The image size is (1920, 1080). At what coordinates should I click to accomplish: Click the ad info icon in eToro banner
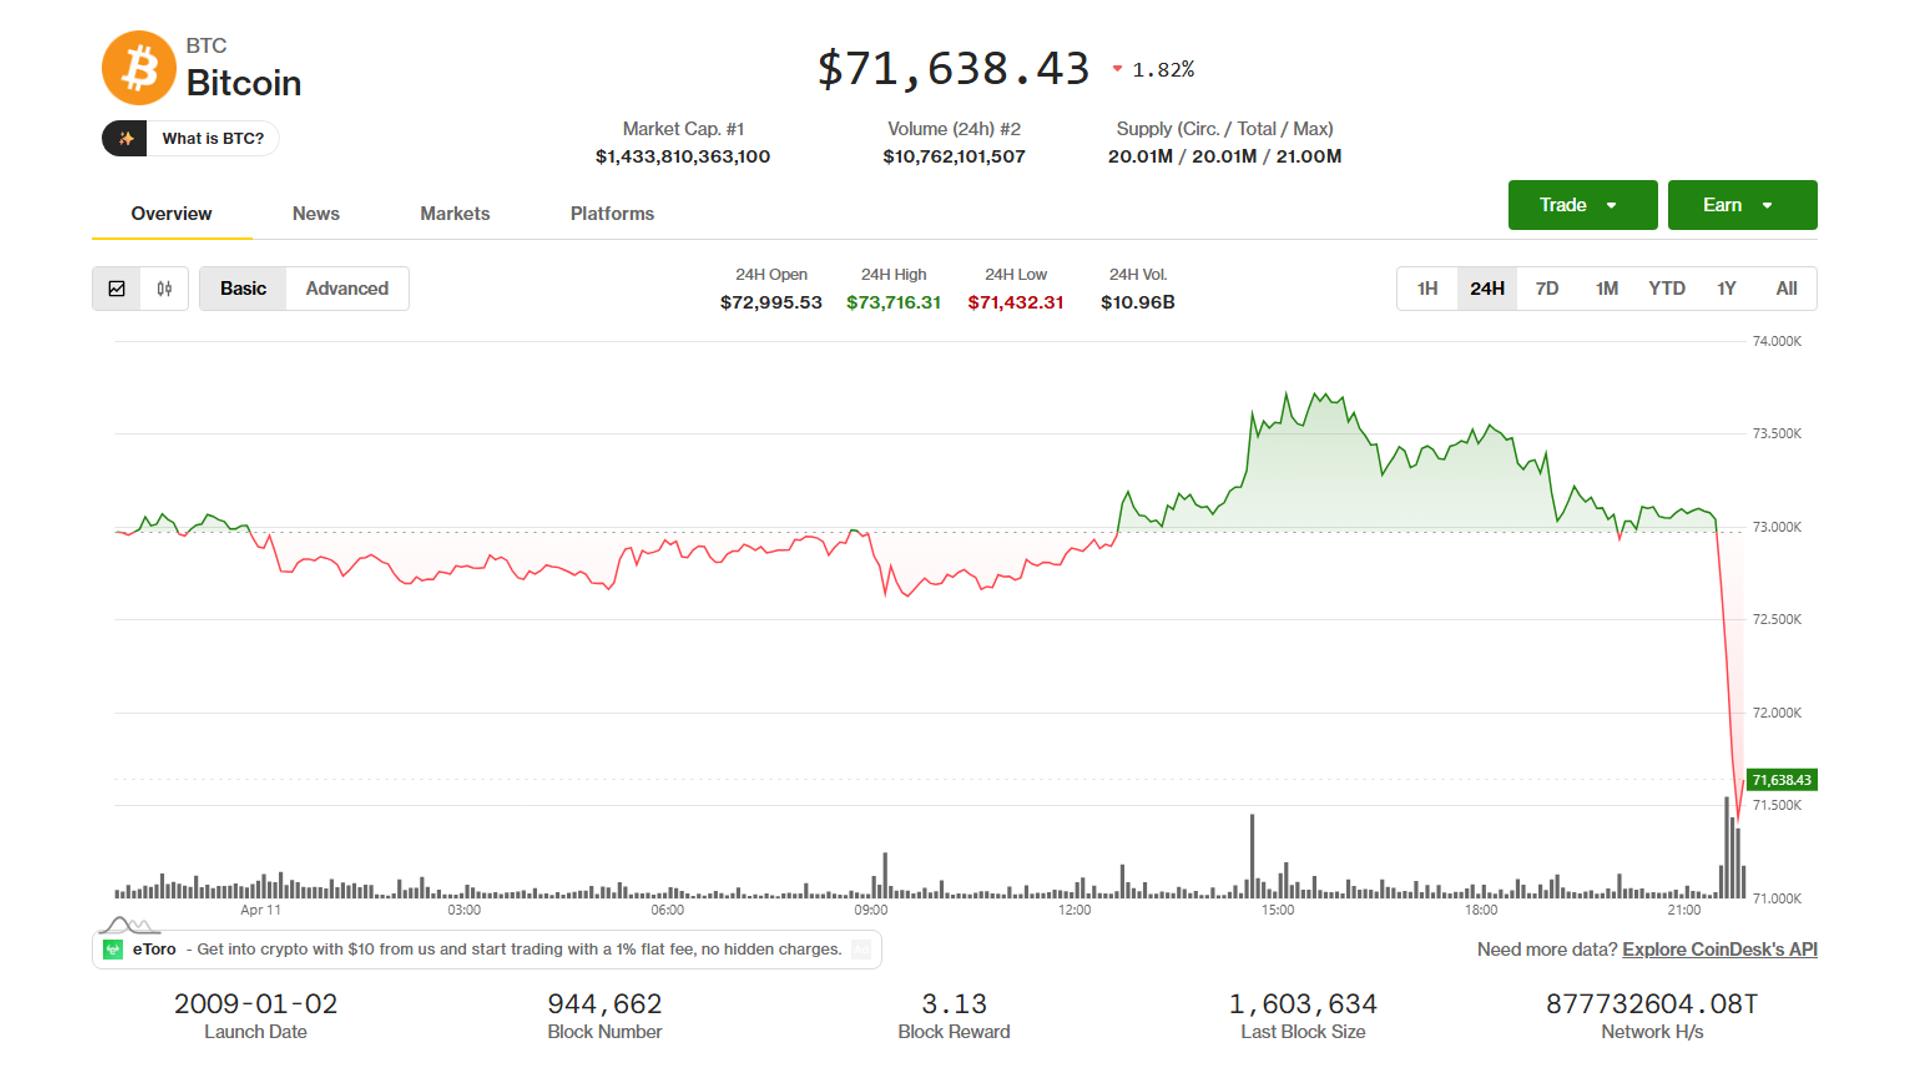(x=860, y=949)
